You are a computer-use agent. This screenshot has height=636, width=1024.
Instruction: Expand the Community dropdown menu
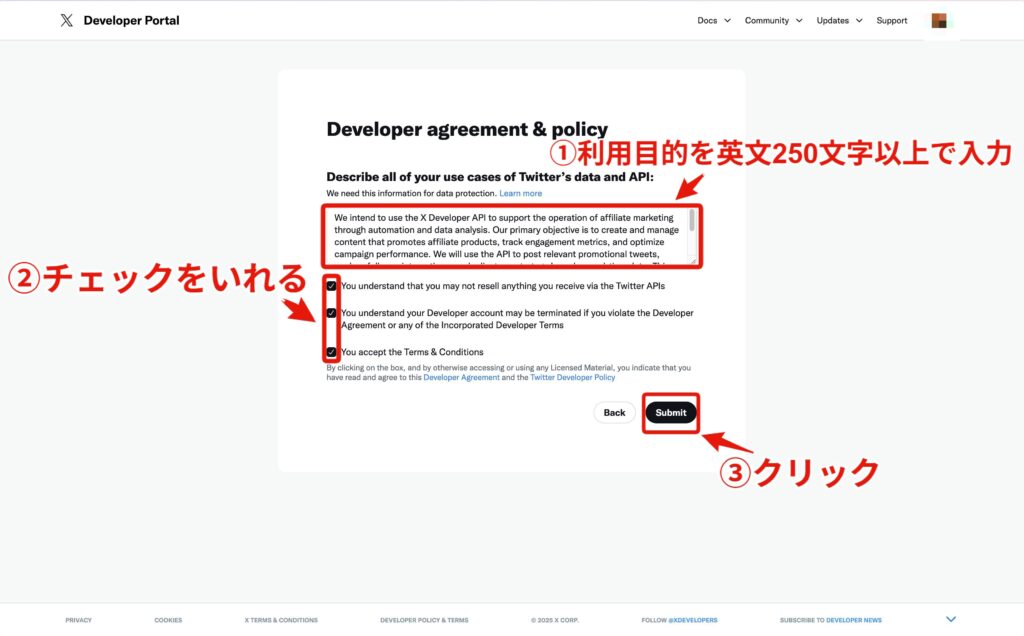[772, 20]
